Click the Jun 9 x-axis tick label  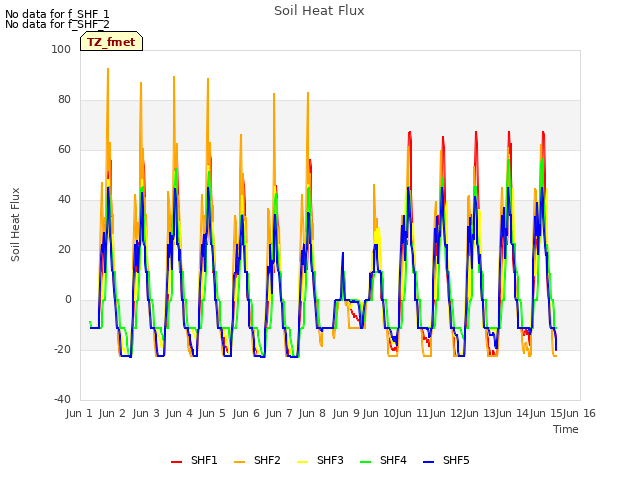pyautogui.click(x=346, y=413)
